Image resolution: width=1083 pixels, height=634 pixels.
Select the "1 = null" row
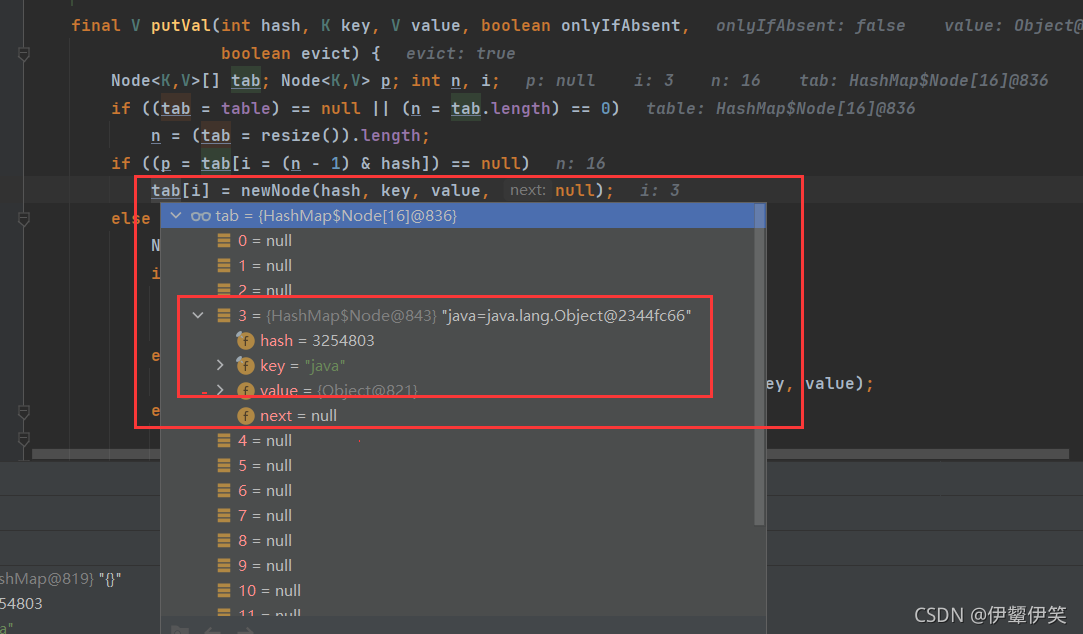(x=458, y=265)
